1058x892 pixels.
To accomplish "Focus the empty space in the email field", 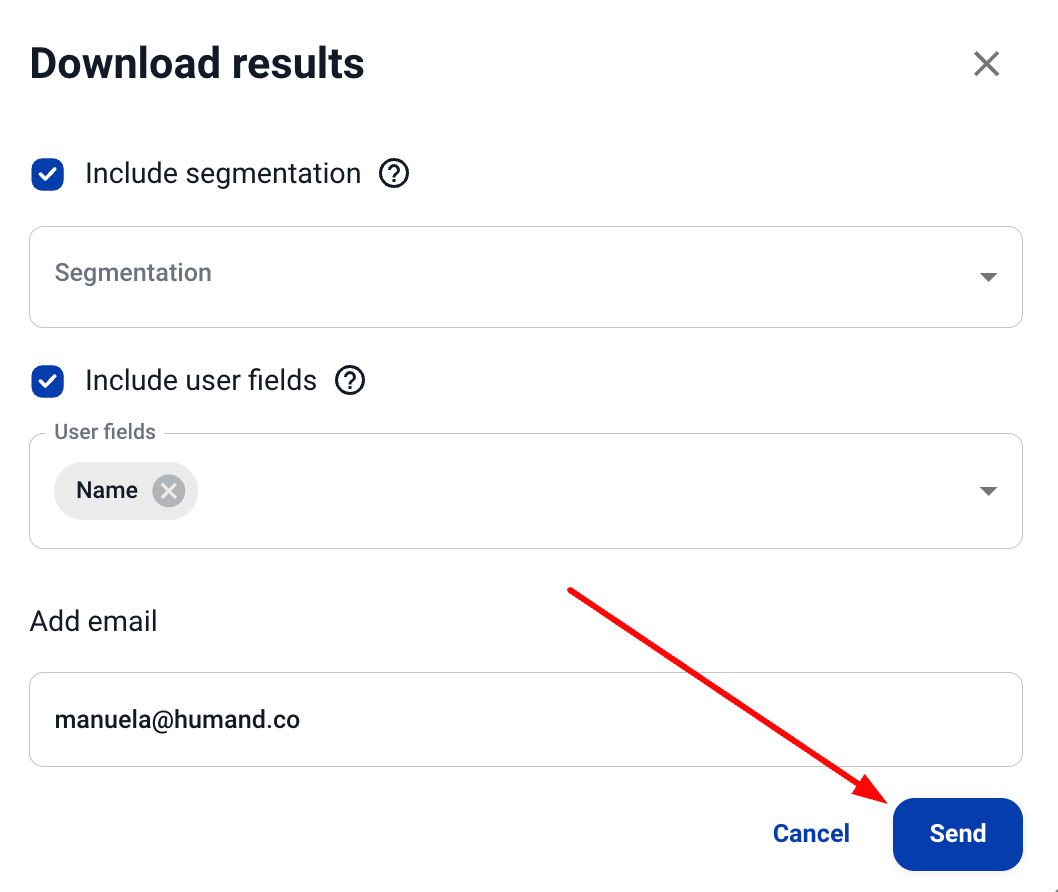I will pos(650,719).
